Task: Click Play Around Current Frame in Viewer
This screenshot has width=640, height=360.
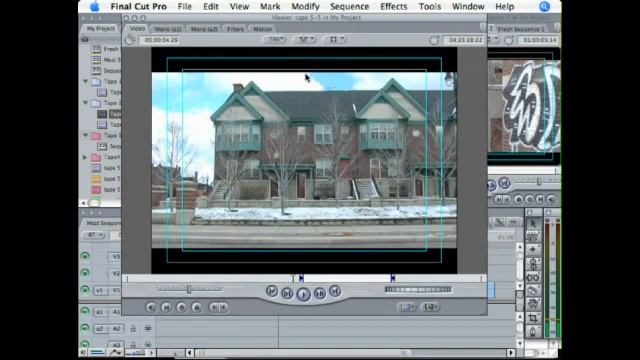Action: [x=320, y=293]
